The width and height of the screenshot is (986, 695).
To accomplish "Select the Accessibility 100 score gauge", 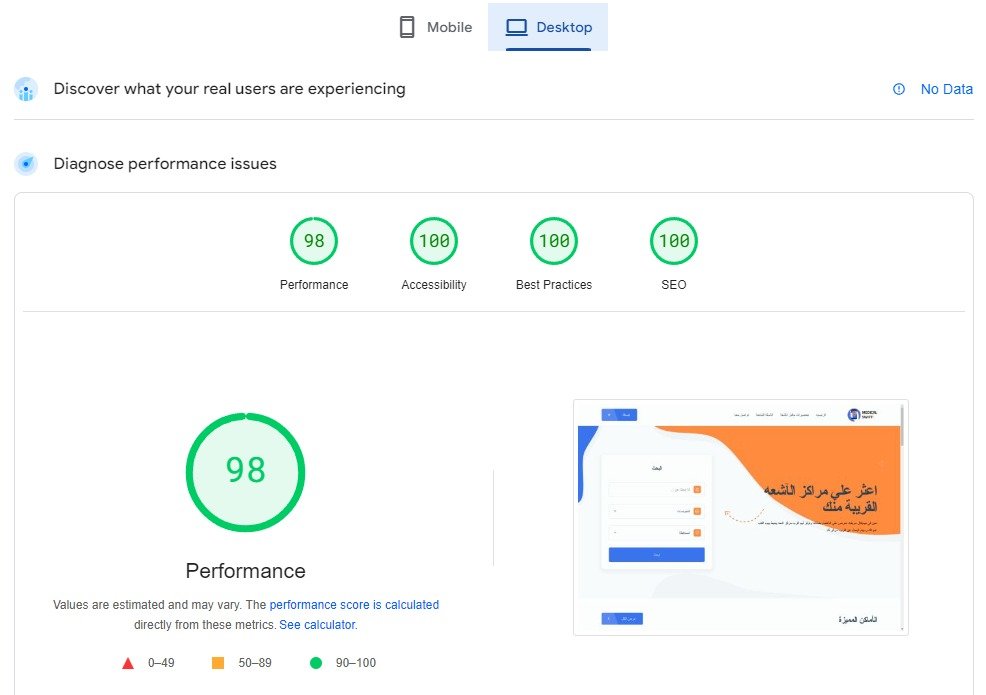I will point(434,241).
